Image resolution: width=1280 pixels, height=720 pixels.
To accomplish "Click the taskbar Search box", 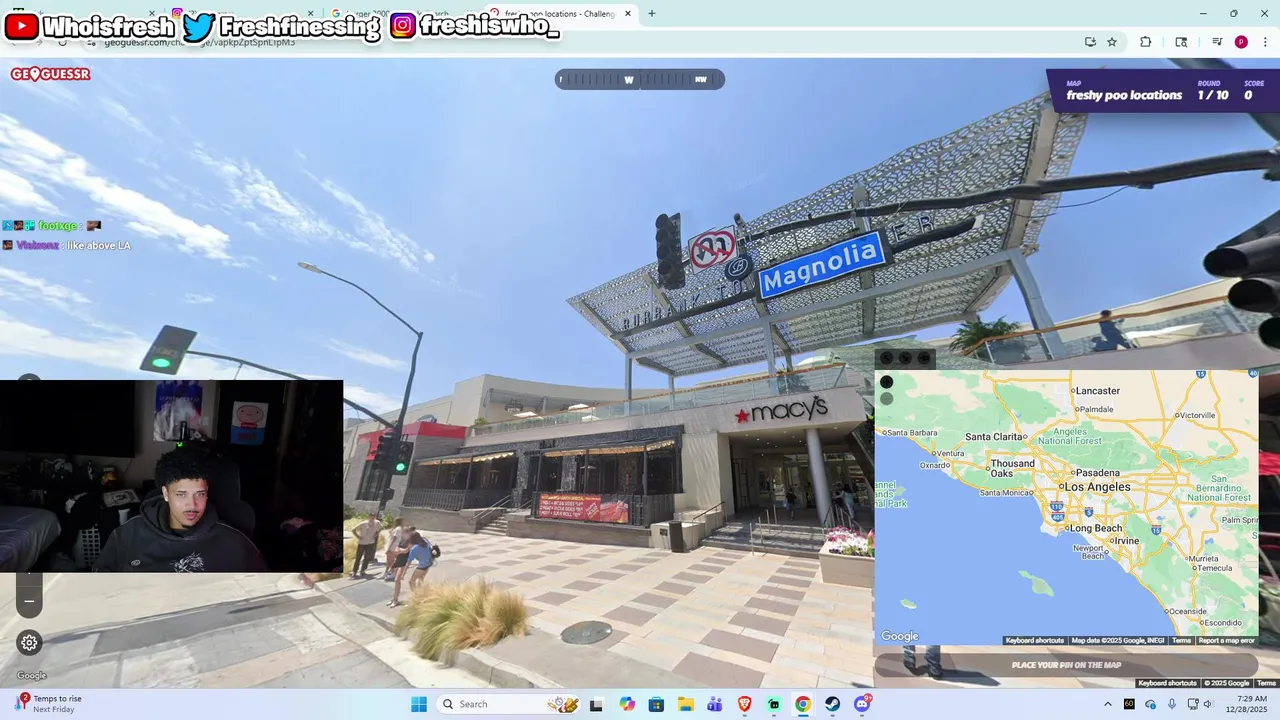I will [510, 704].
